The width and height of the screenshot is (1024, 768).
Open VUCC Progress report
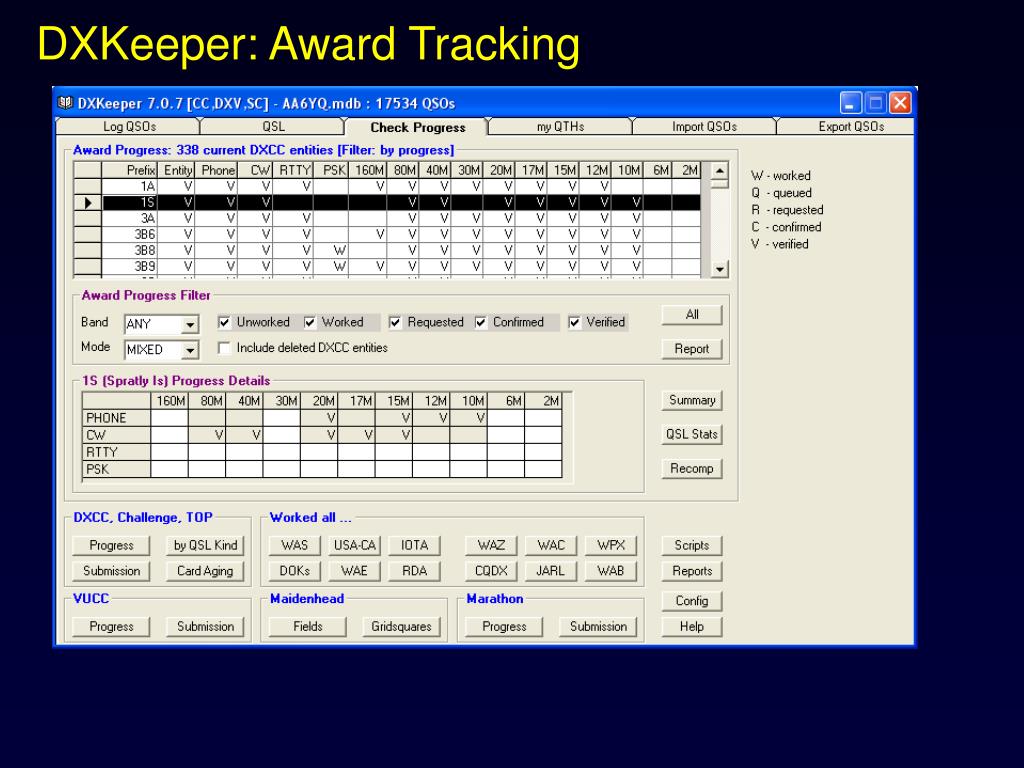pos(111,626)
